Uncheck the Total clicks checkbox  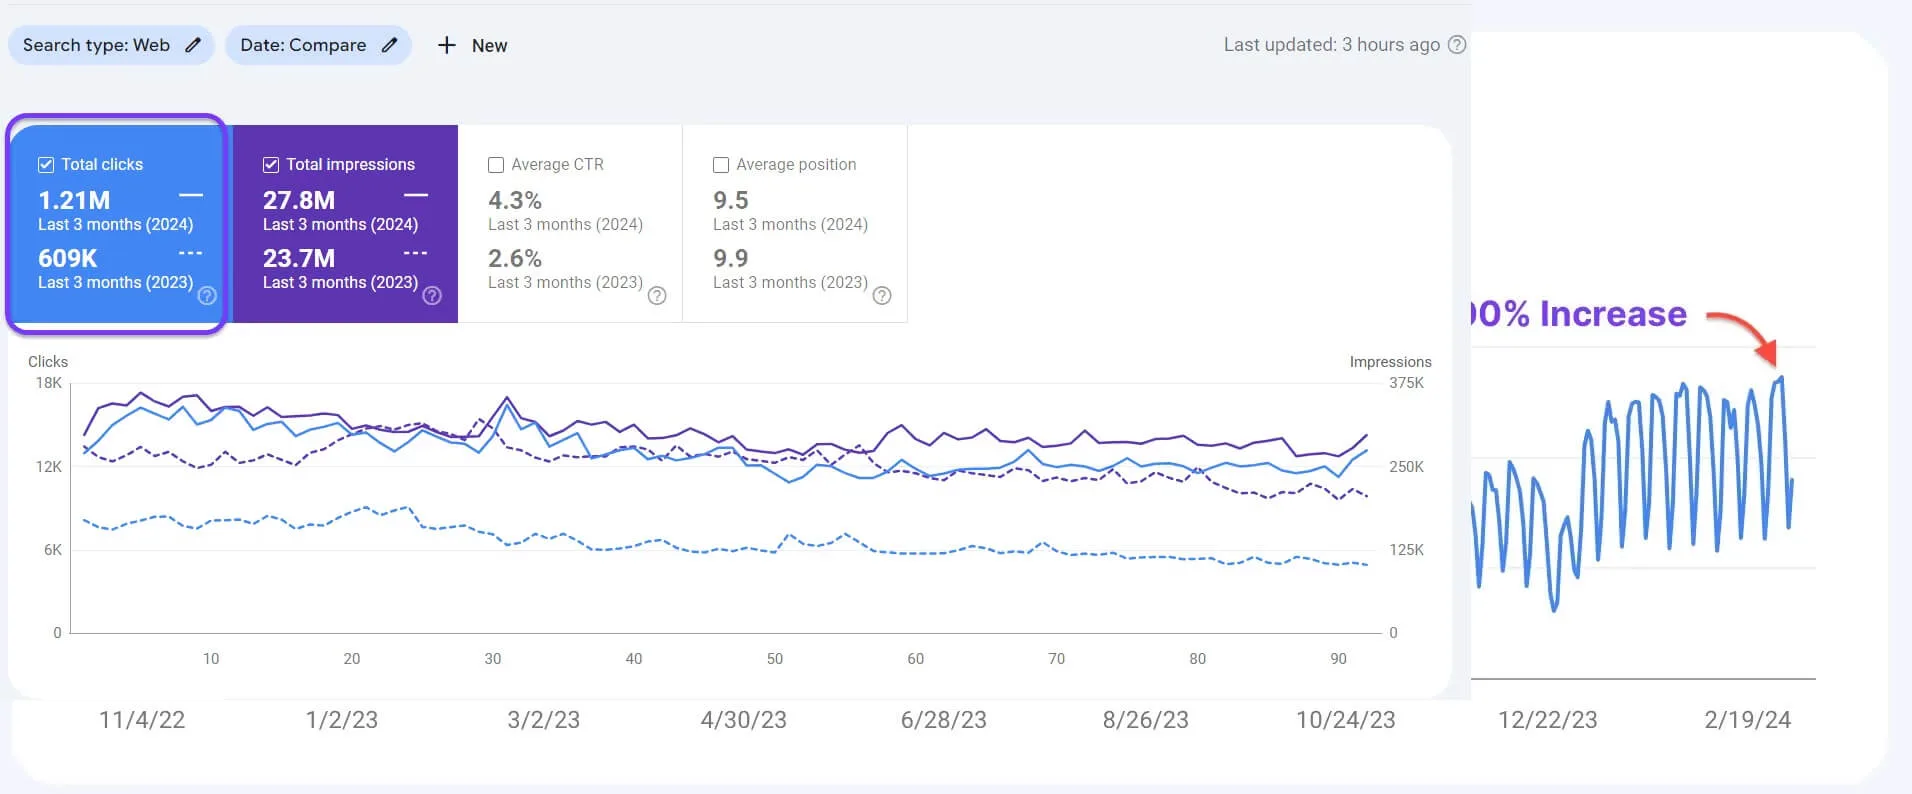point(46,165)
